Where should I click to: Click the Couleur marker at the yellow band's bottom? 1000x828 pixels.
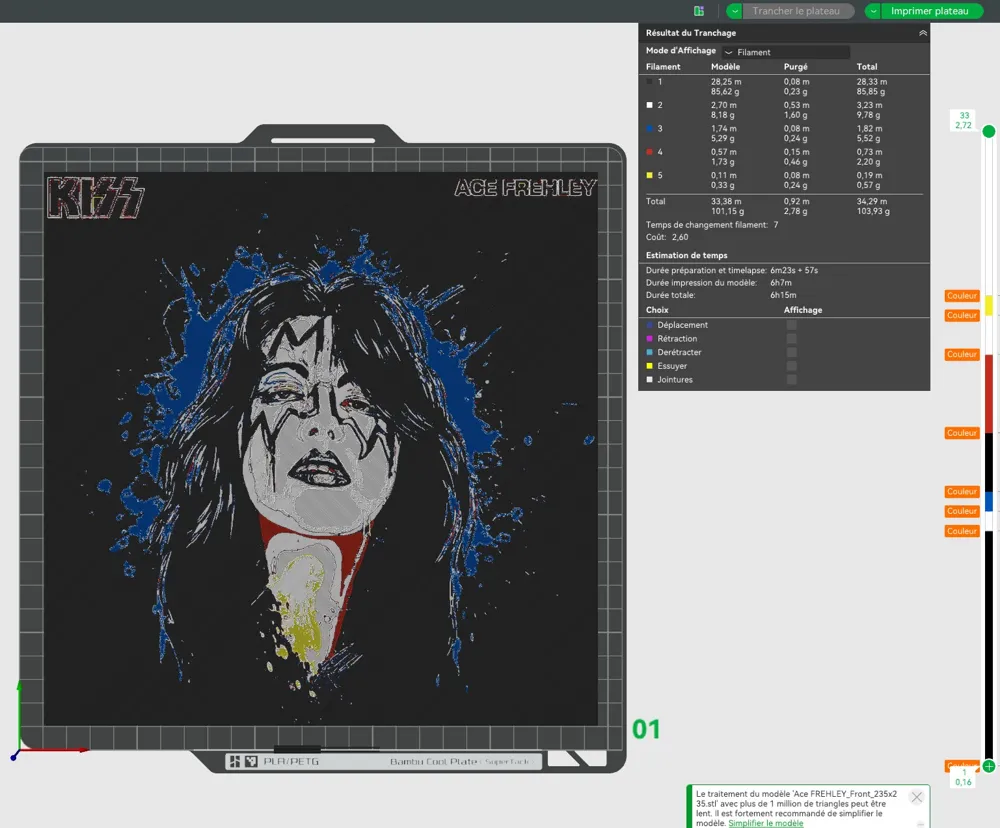pyautogui.click(x=962, y=315)
